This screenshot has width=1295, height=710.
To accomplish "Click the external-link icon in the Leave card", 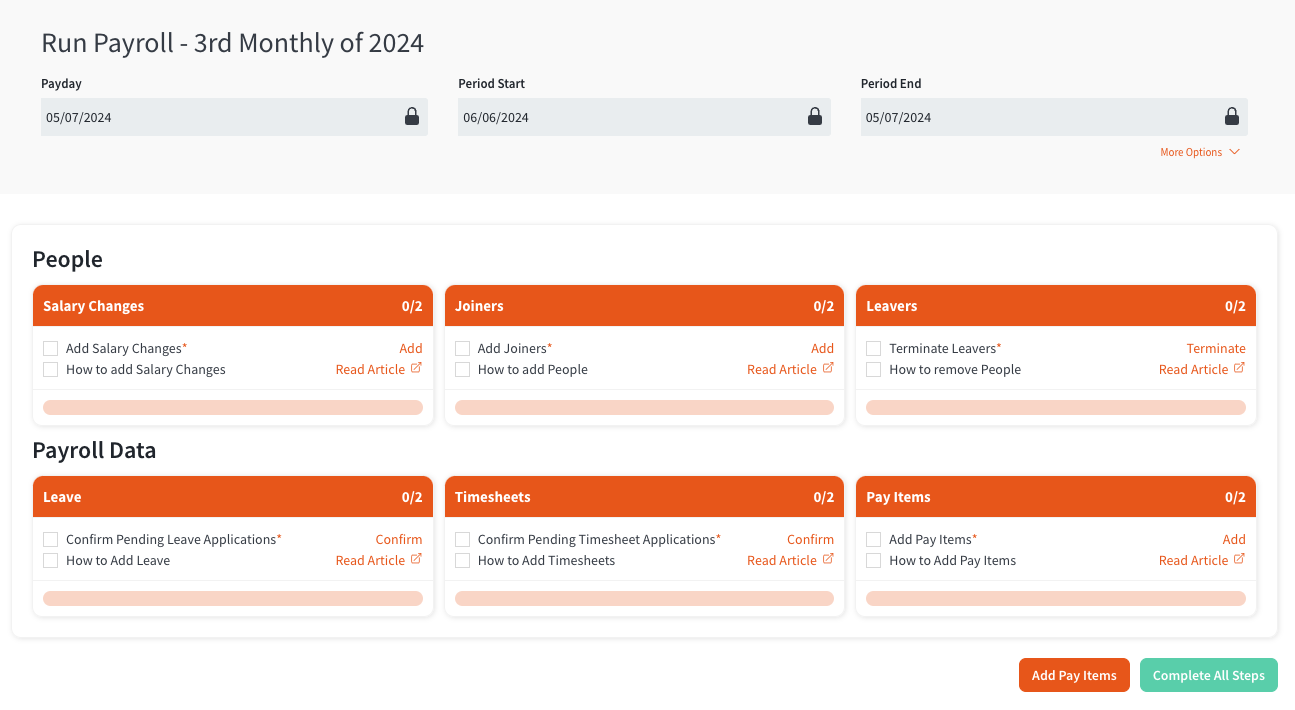I will click(416, 559).
